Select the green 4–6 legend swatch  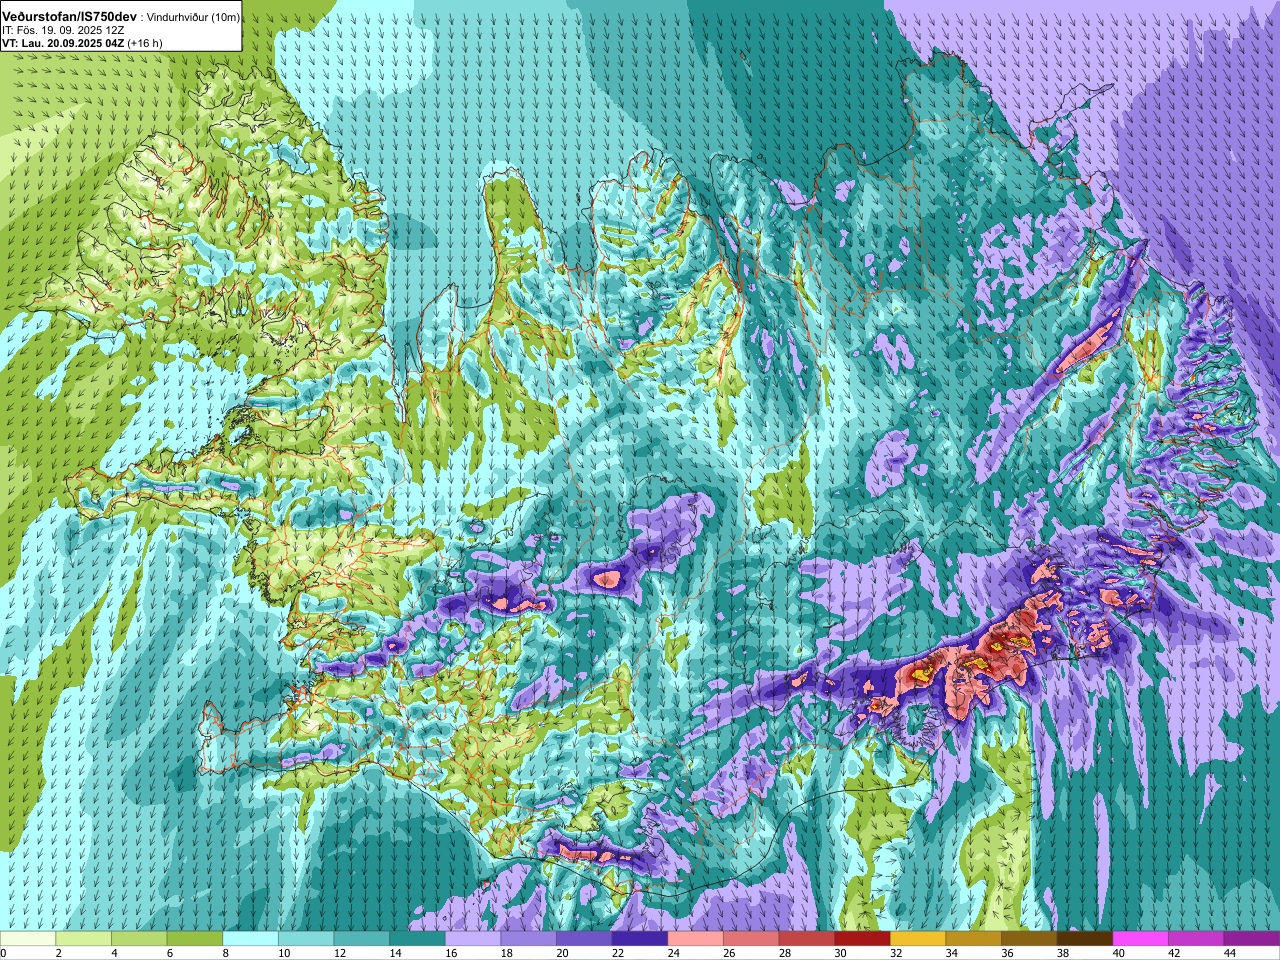pyautogui.click(x=139, y=939)
